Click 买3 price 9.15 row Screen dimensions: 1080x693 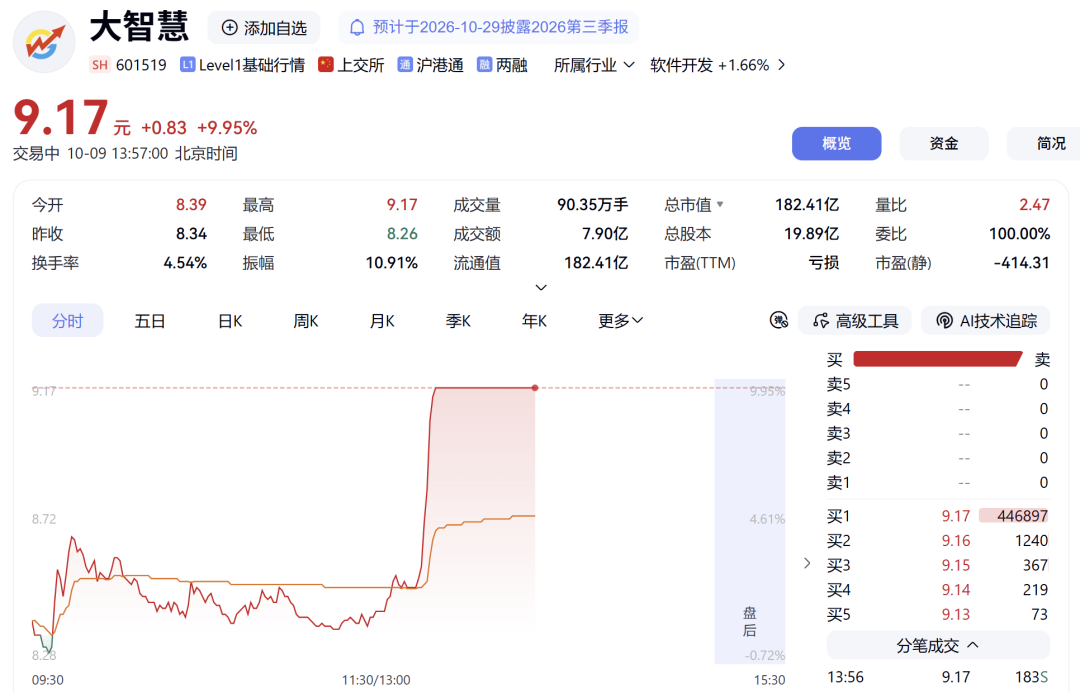(x=937, y=566)
